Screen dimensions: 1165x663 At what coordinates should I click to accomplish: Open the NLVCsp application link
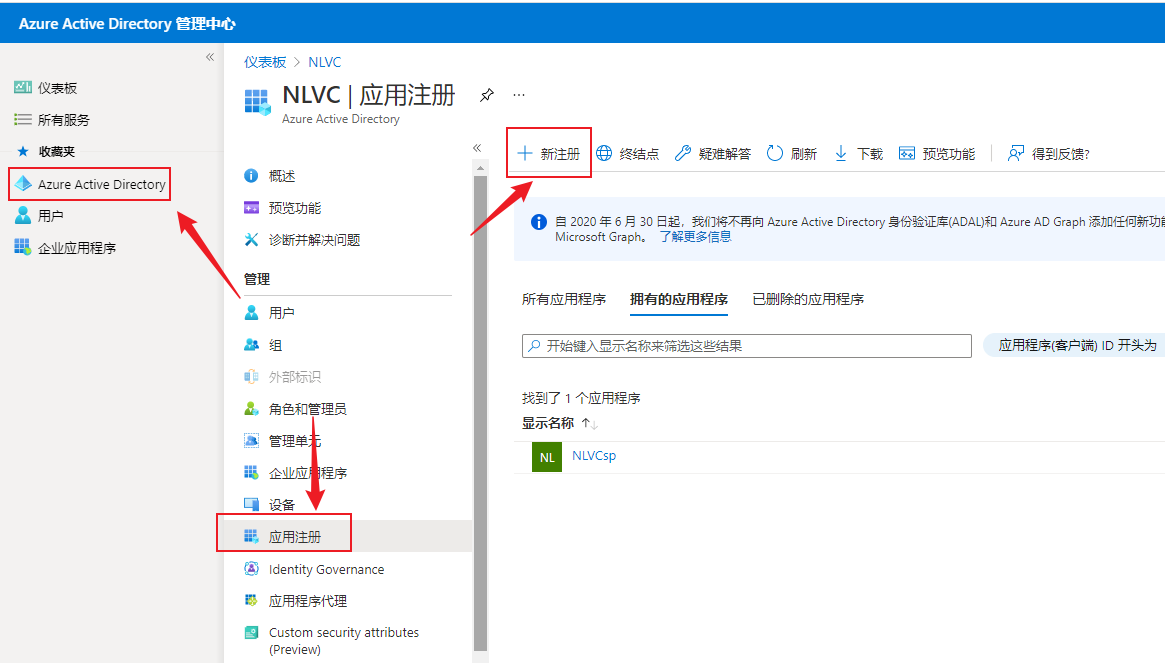click(x=594, y=456)
